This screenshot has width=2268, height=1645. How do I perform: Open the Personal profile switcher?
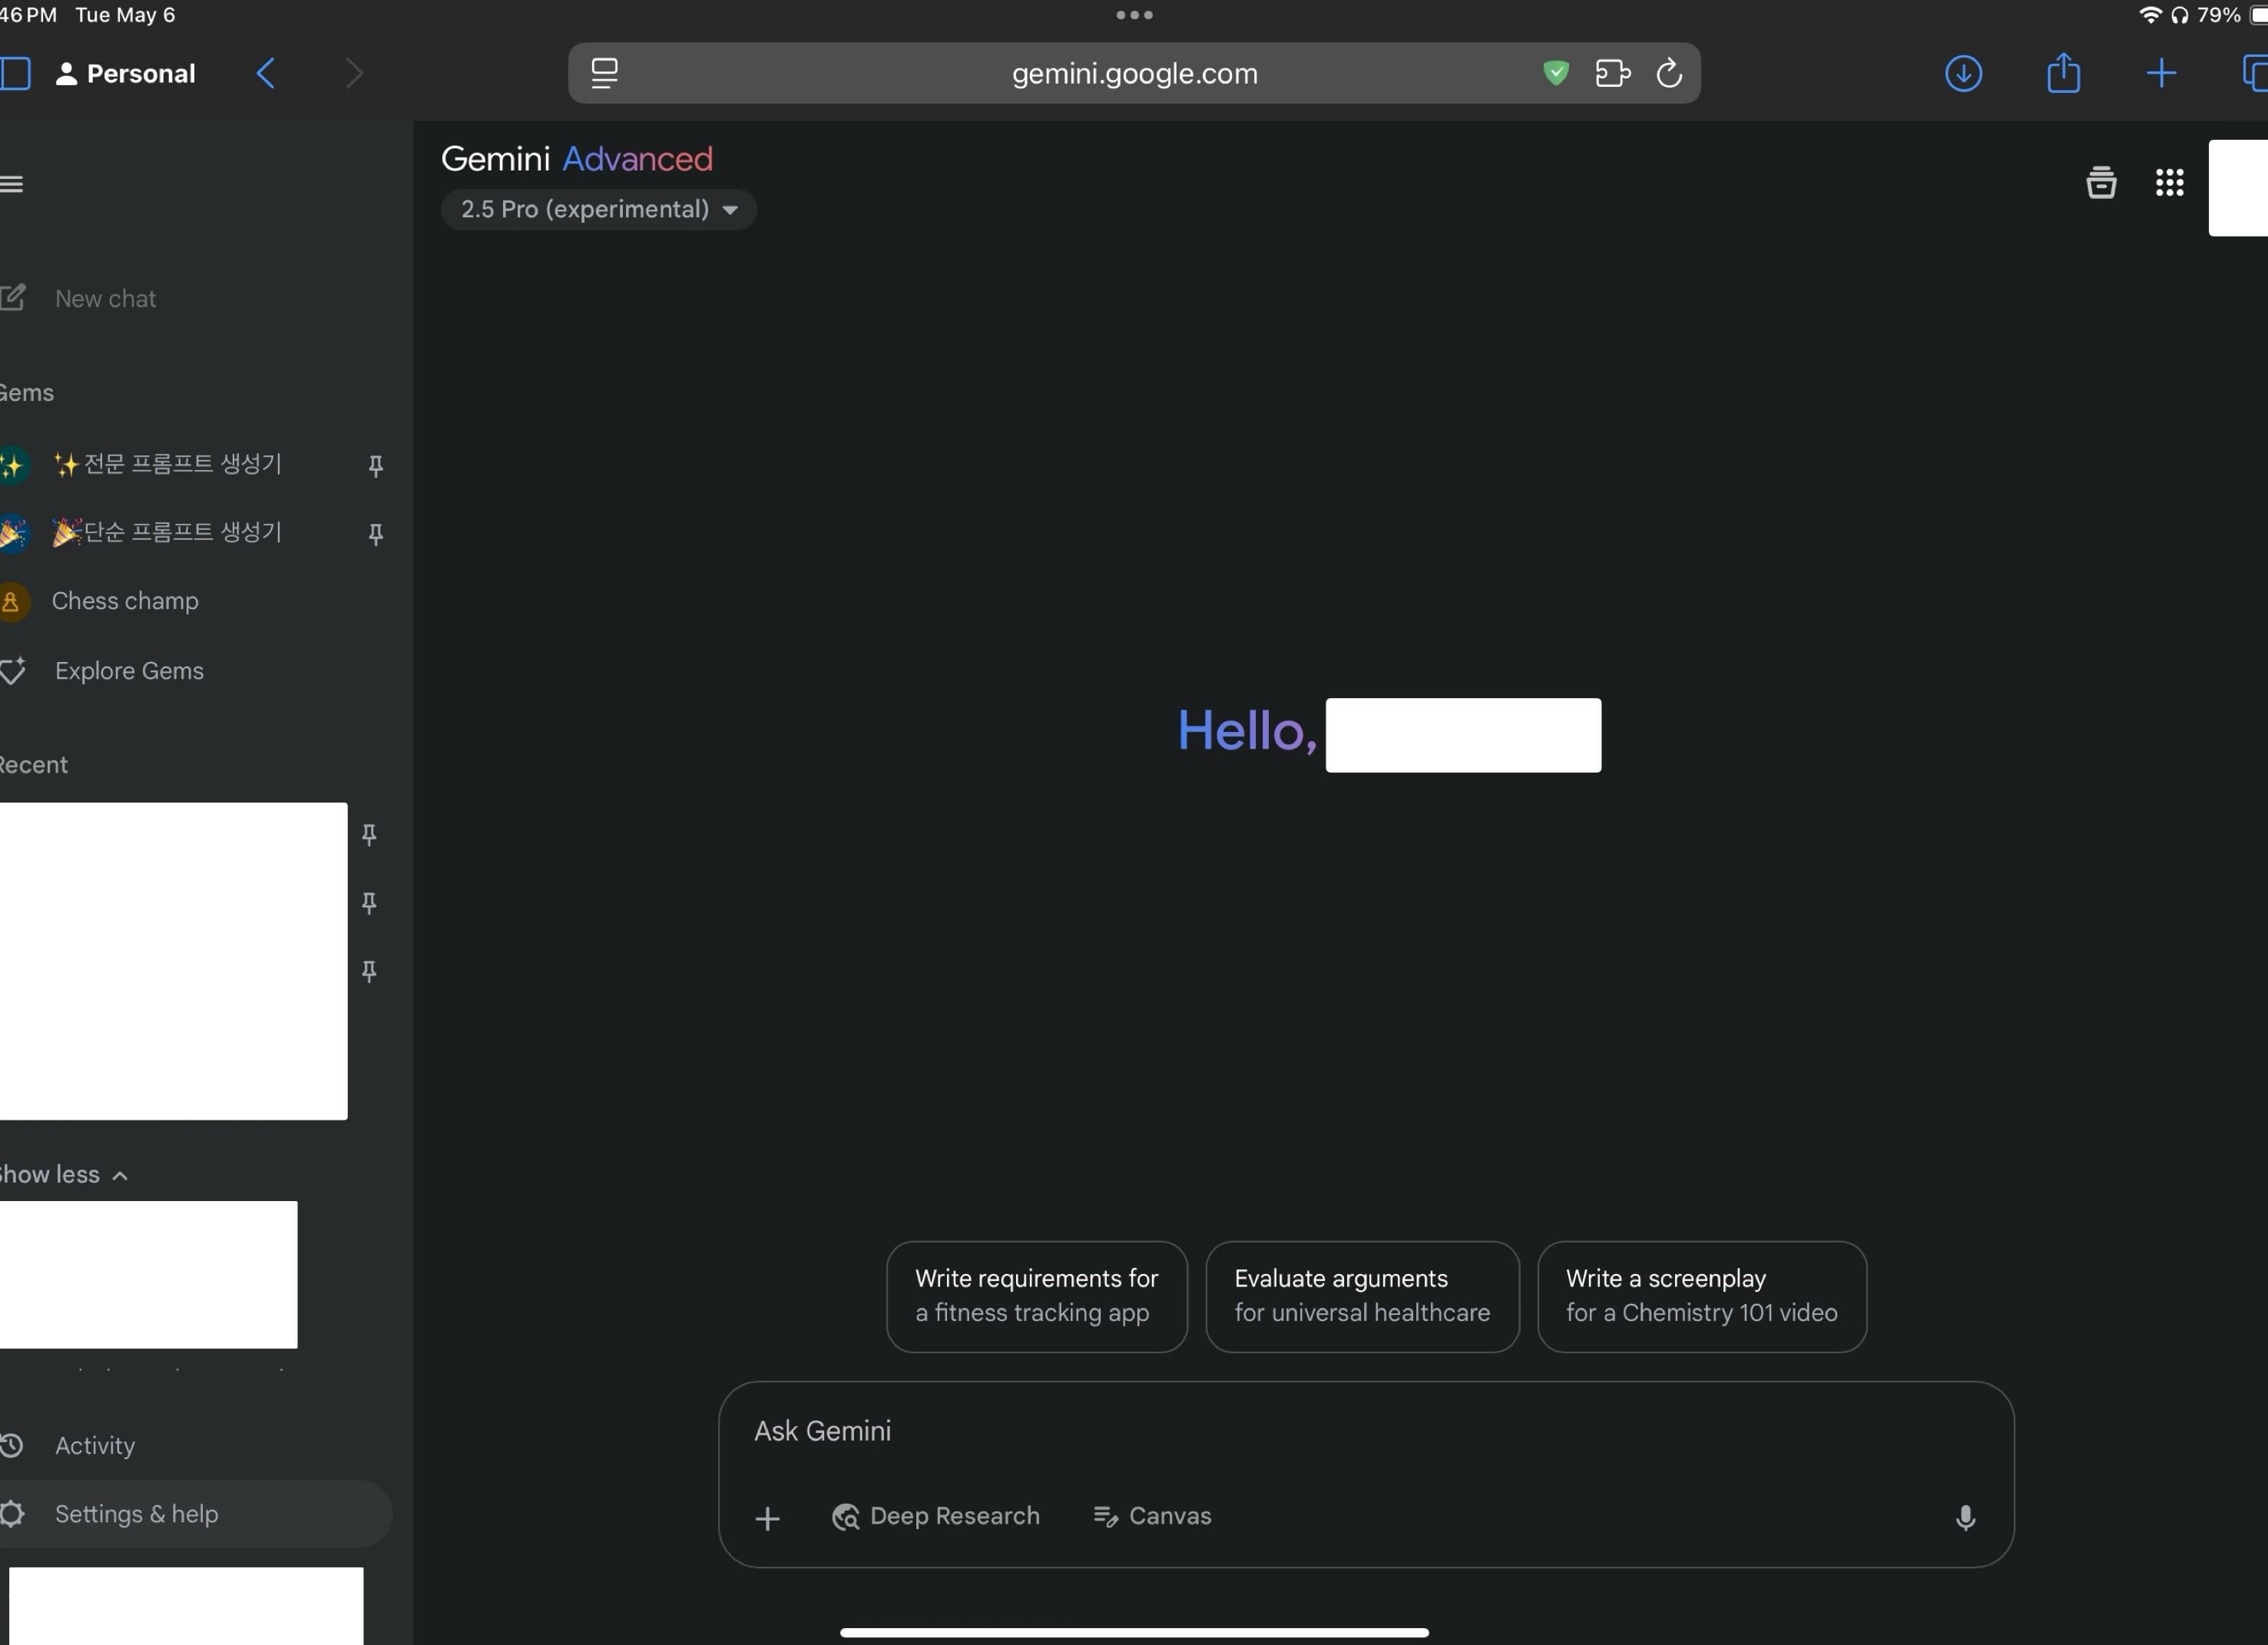pyautogui.click(x=125, y=73)
